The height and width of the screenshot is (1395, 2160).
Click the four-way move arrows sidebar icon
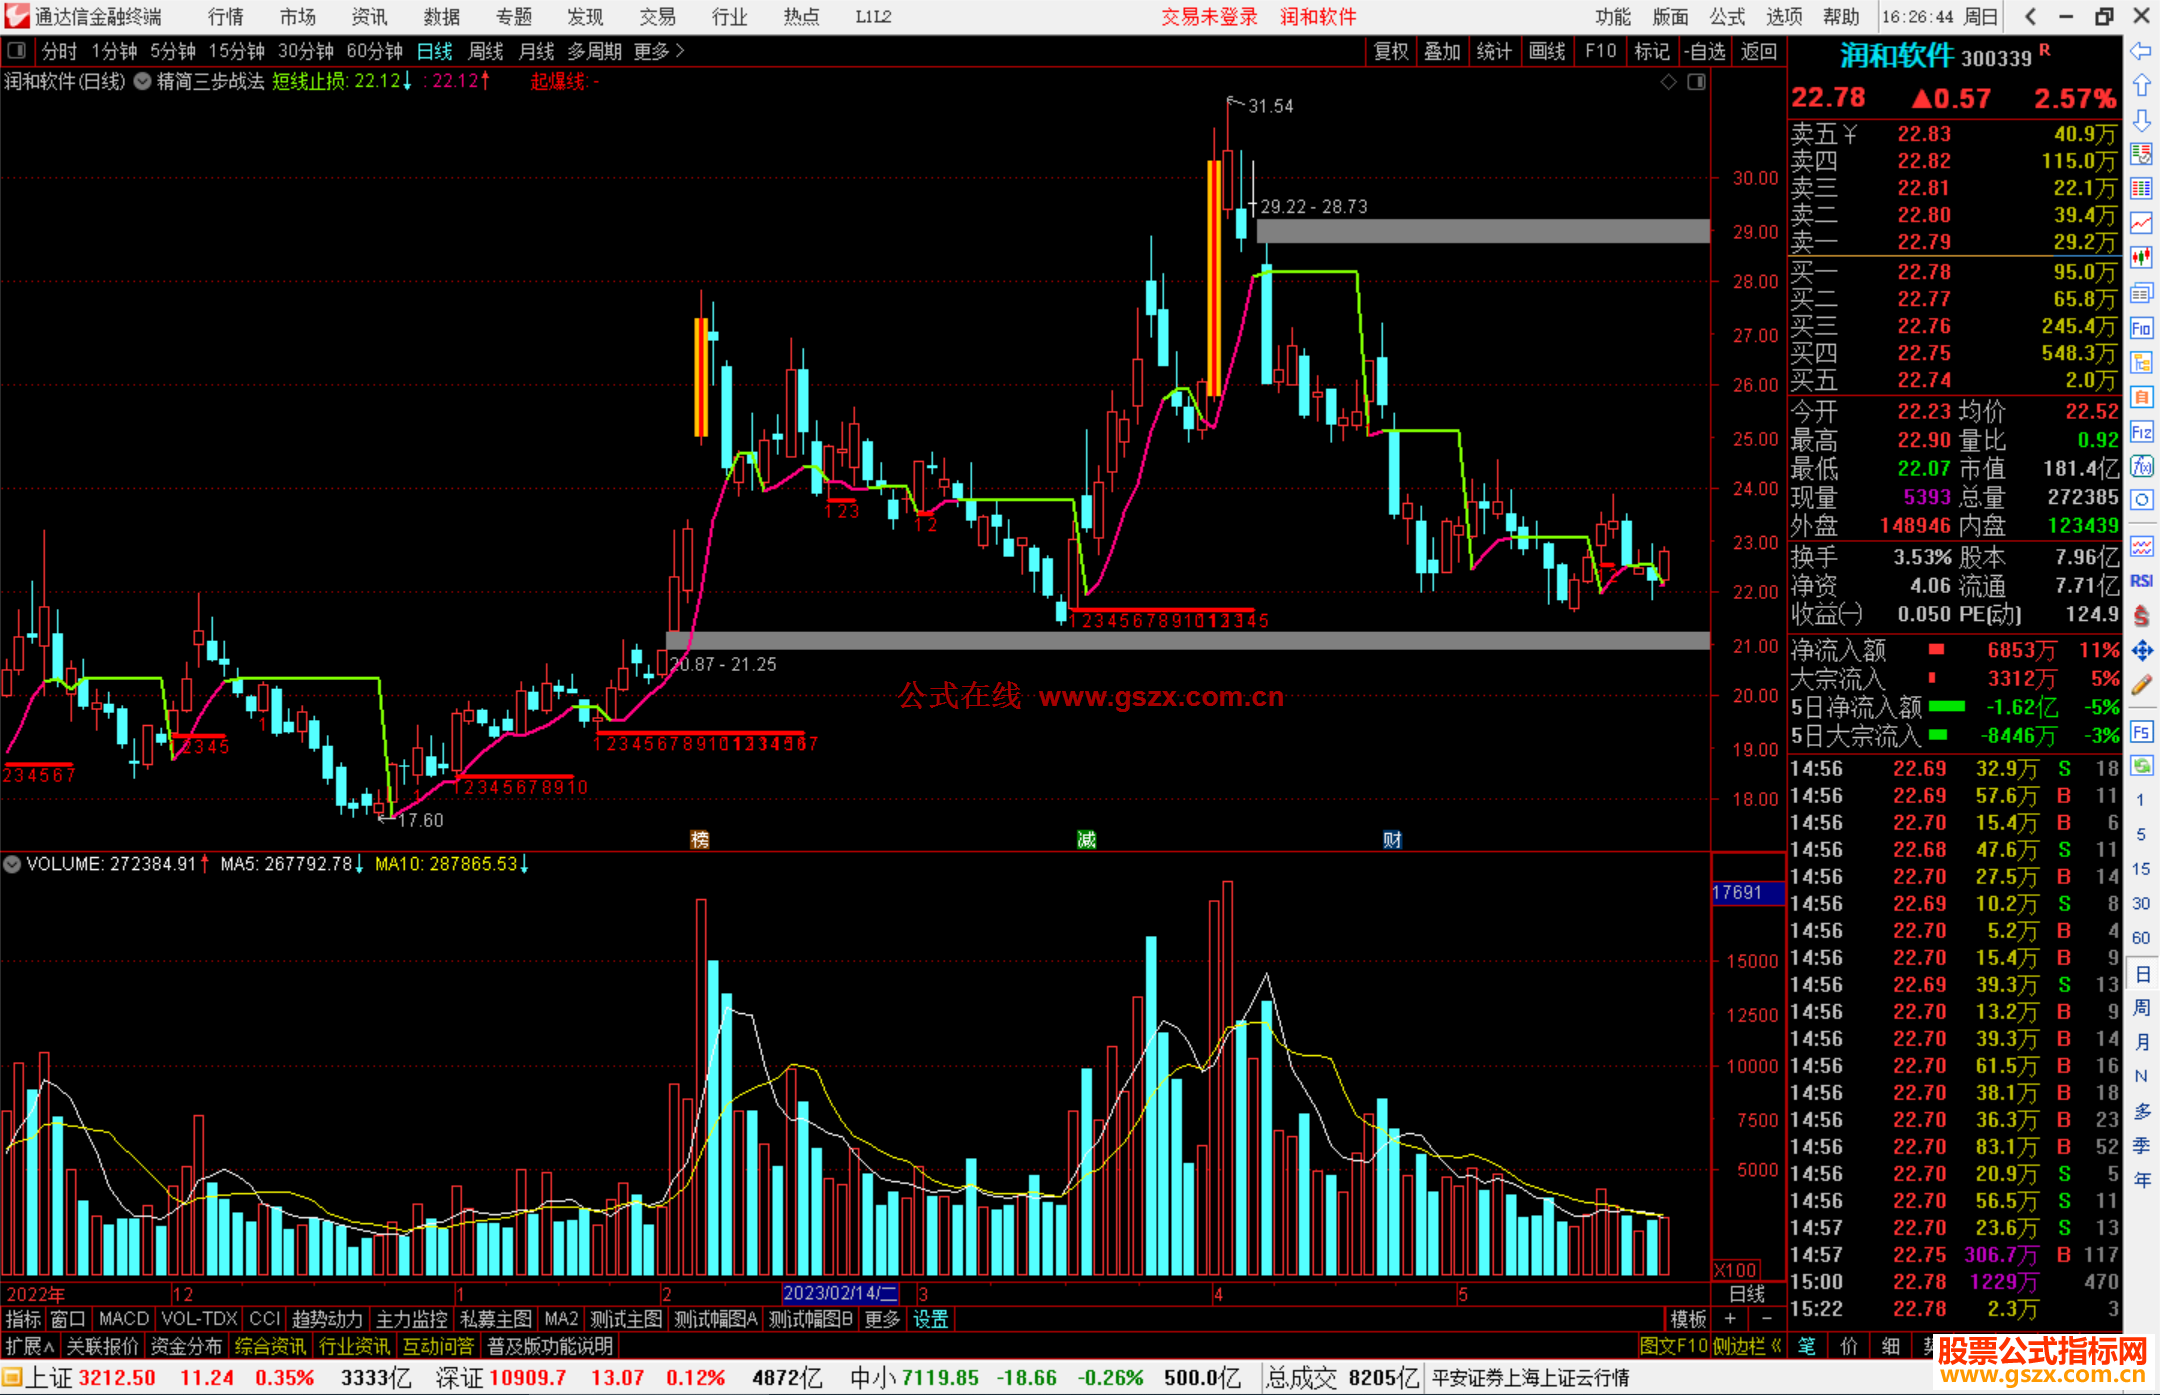tap(2141, 651)
